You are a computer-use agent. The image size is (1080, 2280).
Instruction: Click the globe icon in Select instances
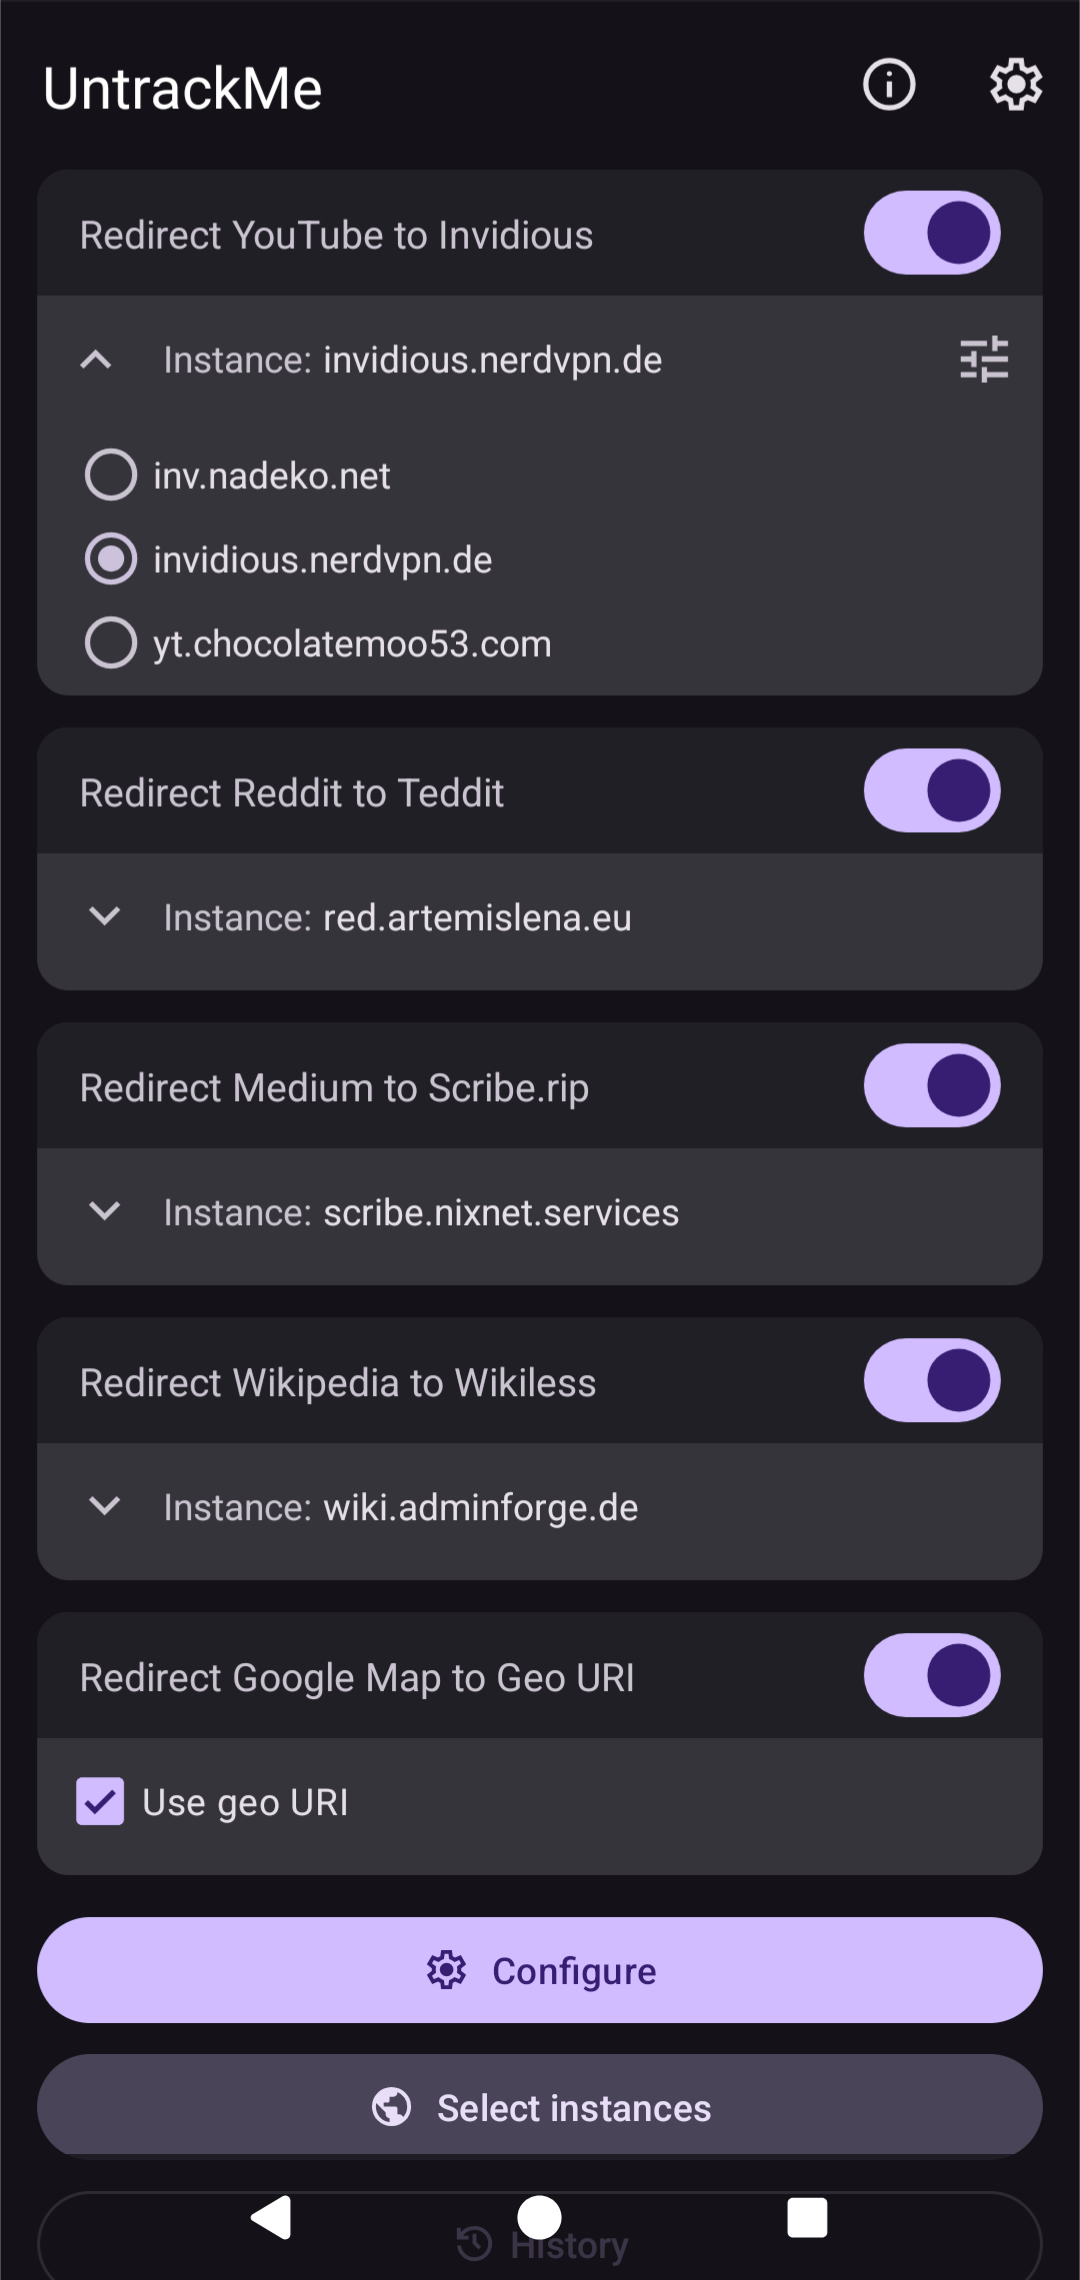click(x=391, y=2107)
